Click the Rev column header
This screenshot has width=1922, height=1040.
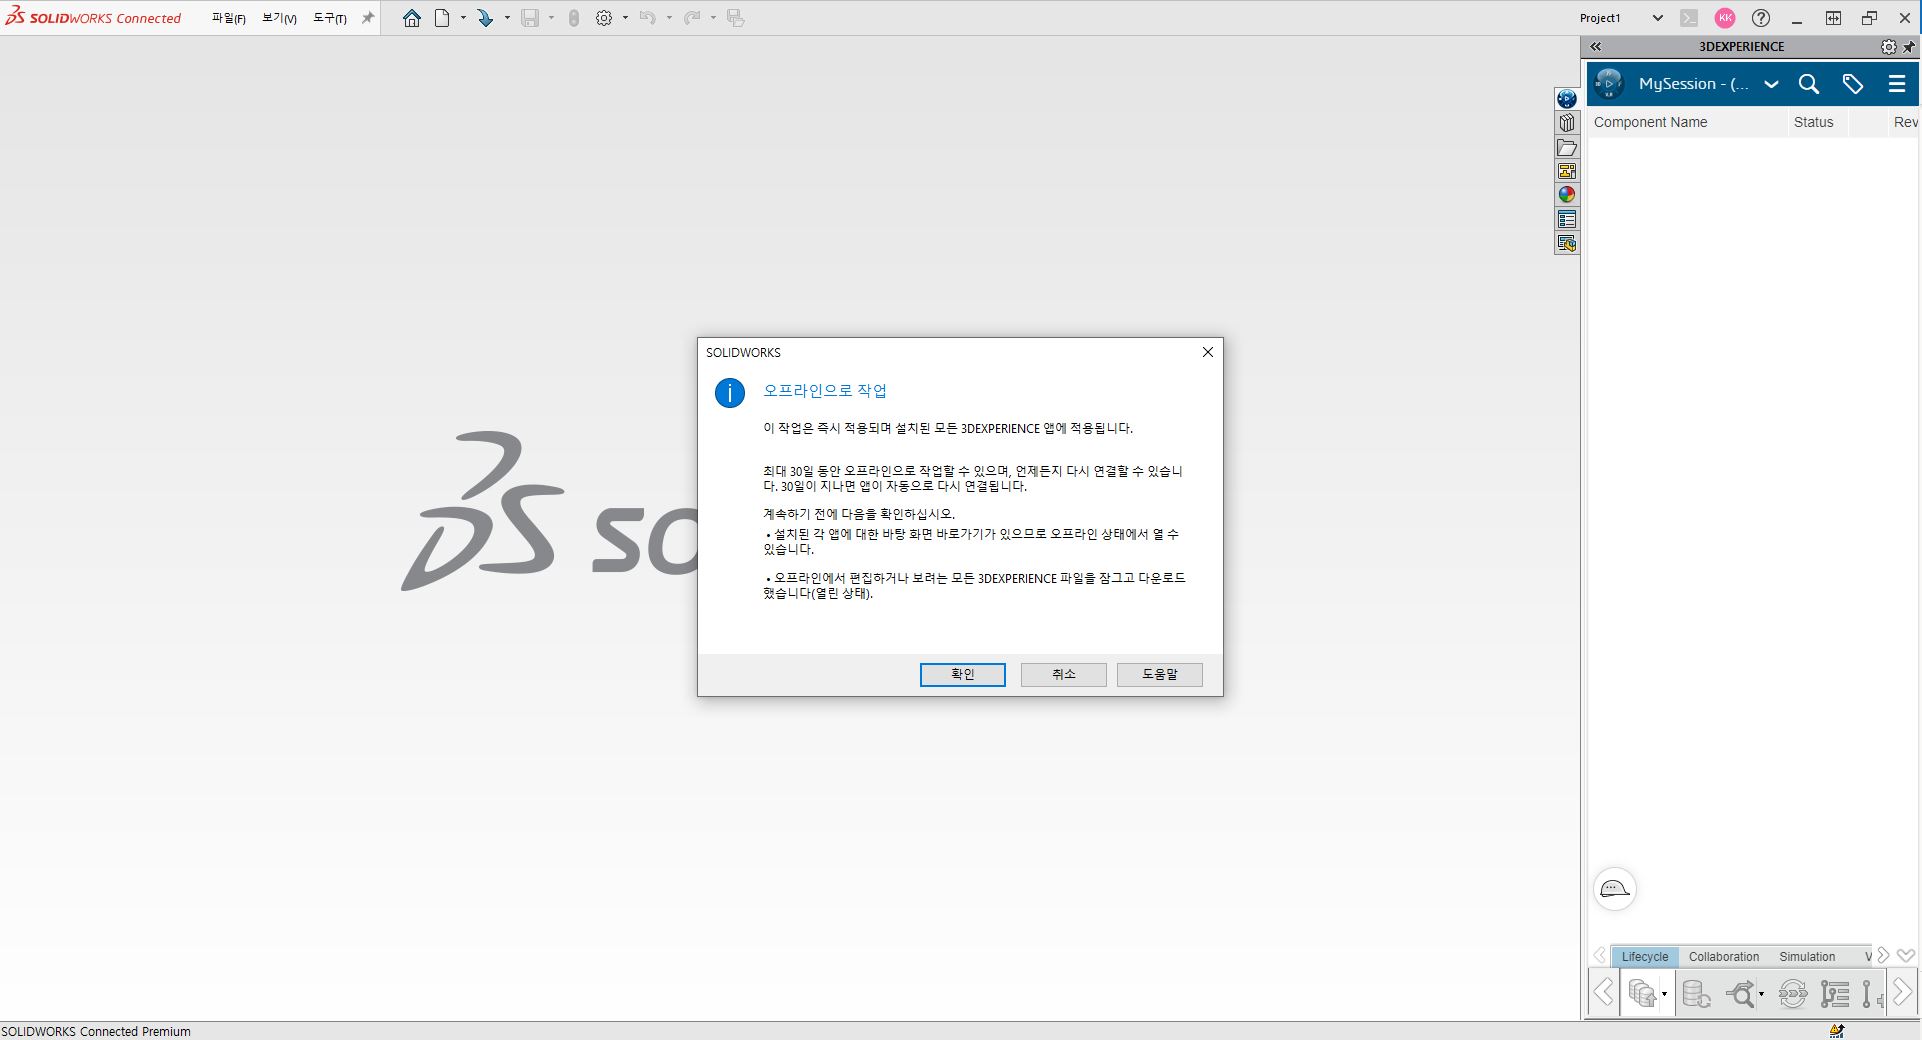pyautogui.click(x=1905, y=122)
